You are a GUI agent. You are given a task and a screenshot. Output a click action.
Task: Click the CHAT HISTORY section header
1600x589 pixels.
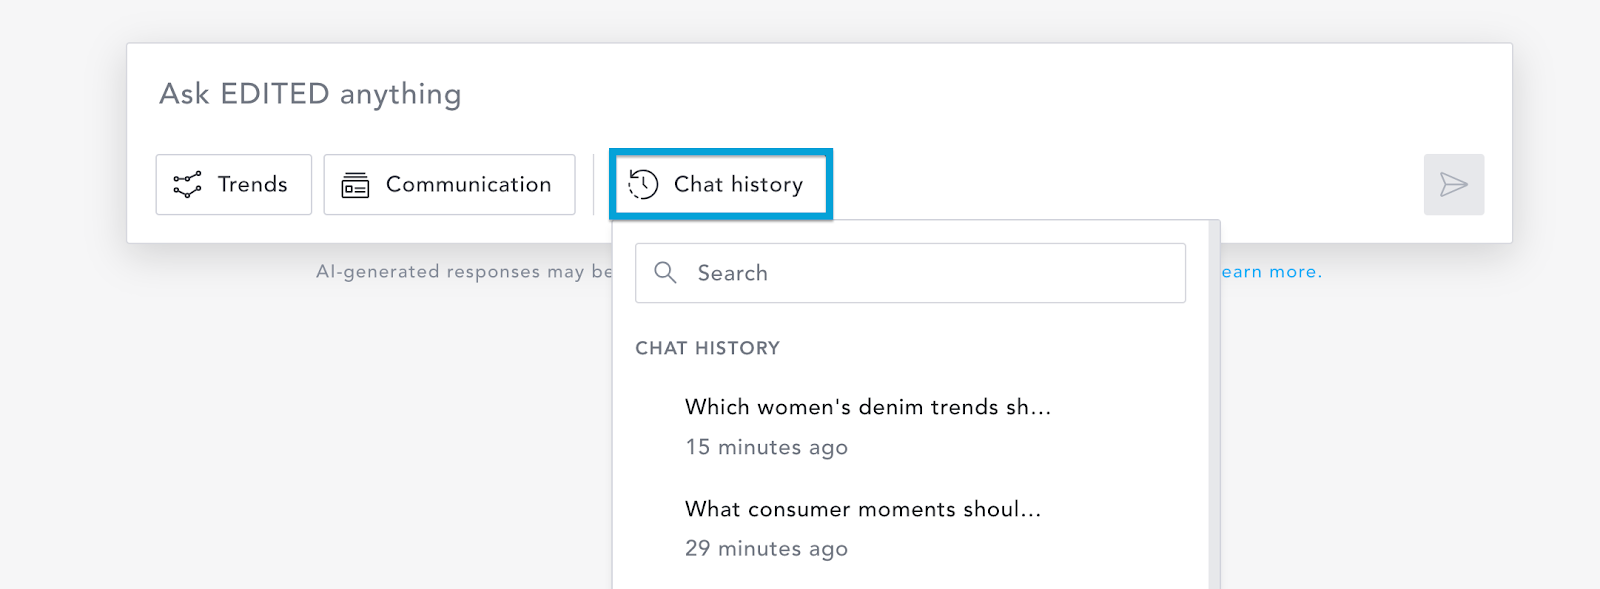coord(707,348)
